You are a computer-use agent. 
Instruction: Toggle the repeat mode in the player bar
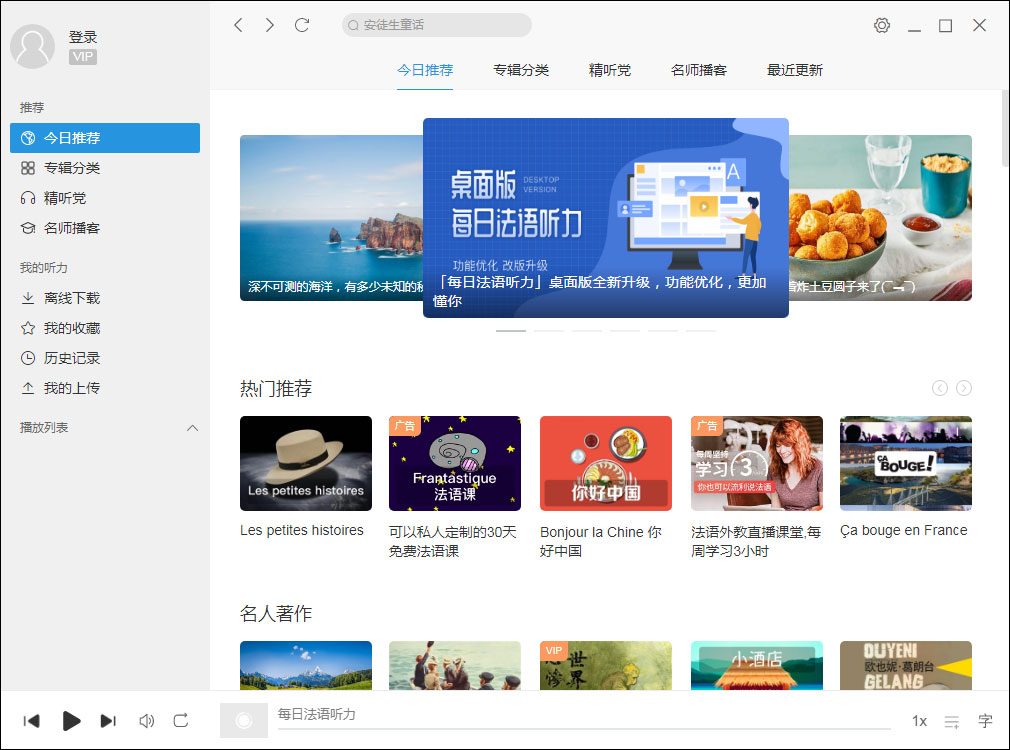(x=181, y=720)
